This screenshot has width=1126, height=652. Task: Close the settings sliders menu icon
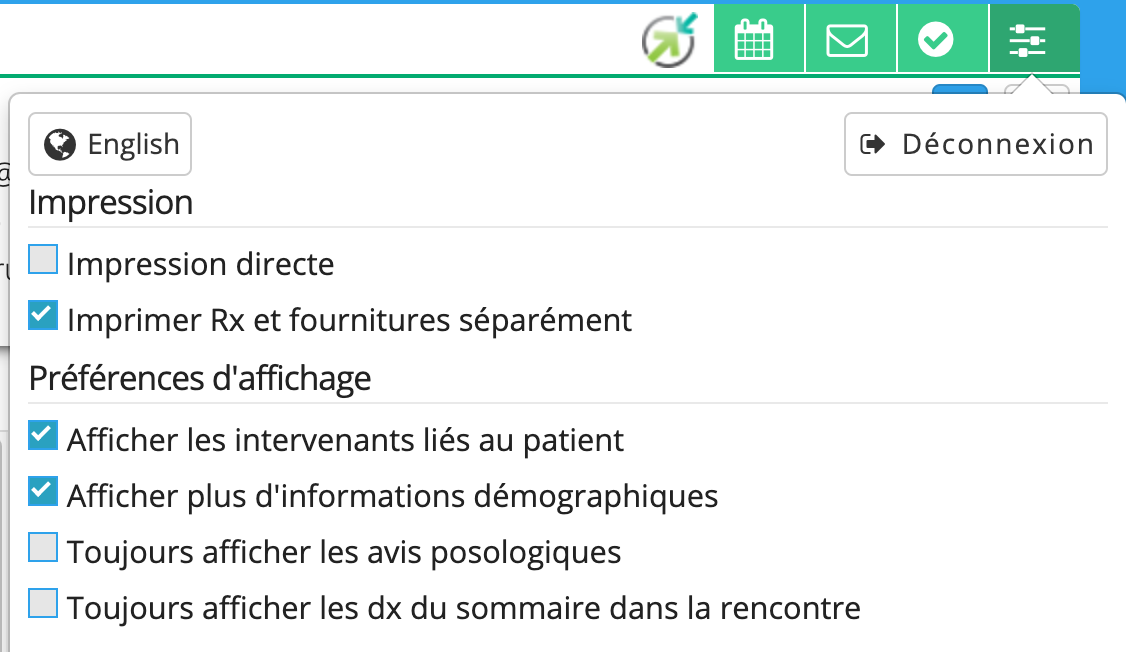pyautogui.click(x=1027, y=40)
